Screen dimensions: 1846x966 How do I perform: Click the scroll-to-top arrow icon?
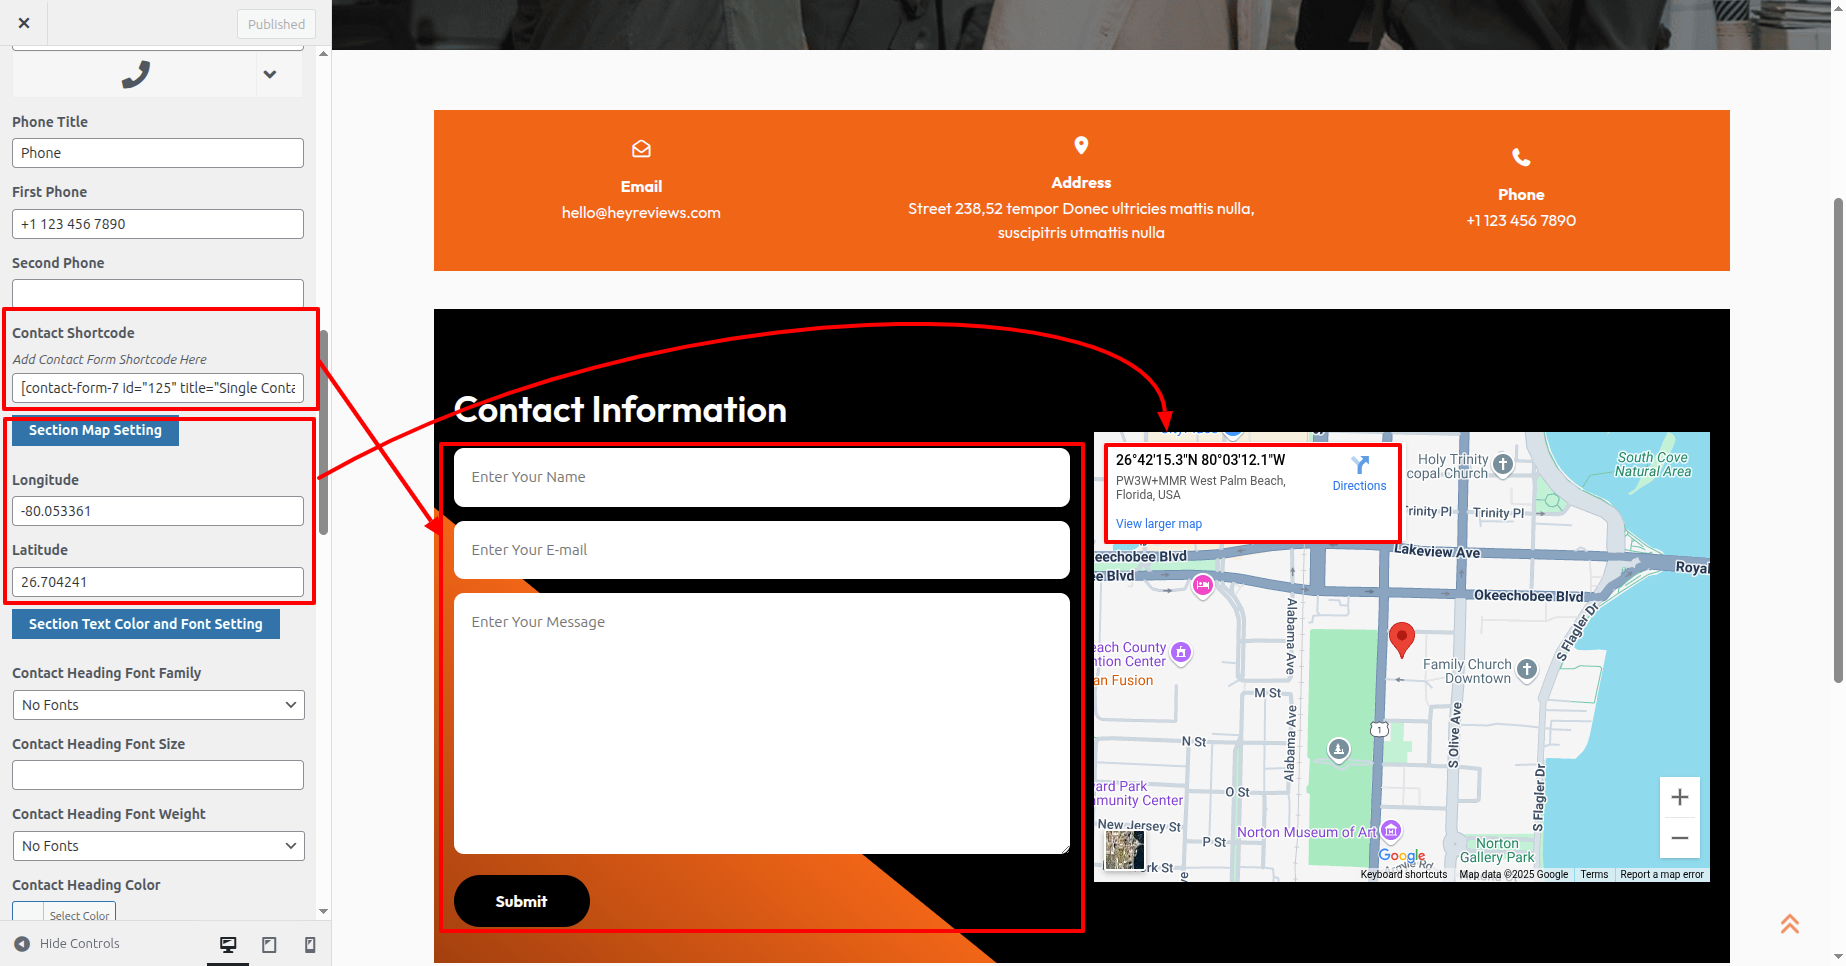click(1789, 924)
